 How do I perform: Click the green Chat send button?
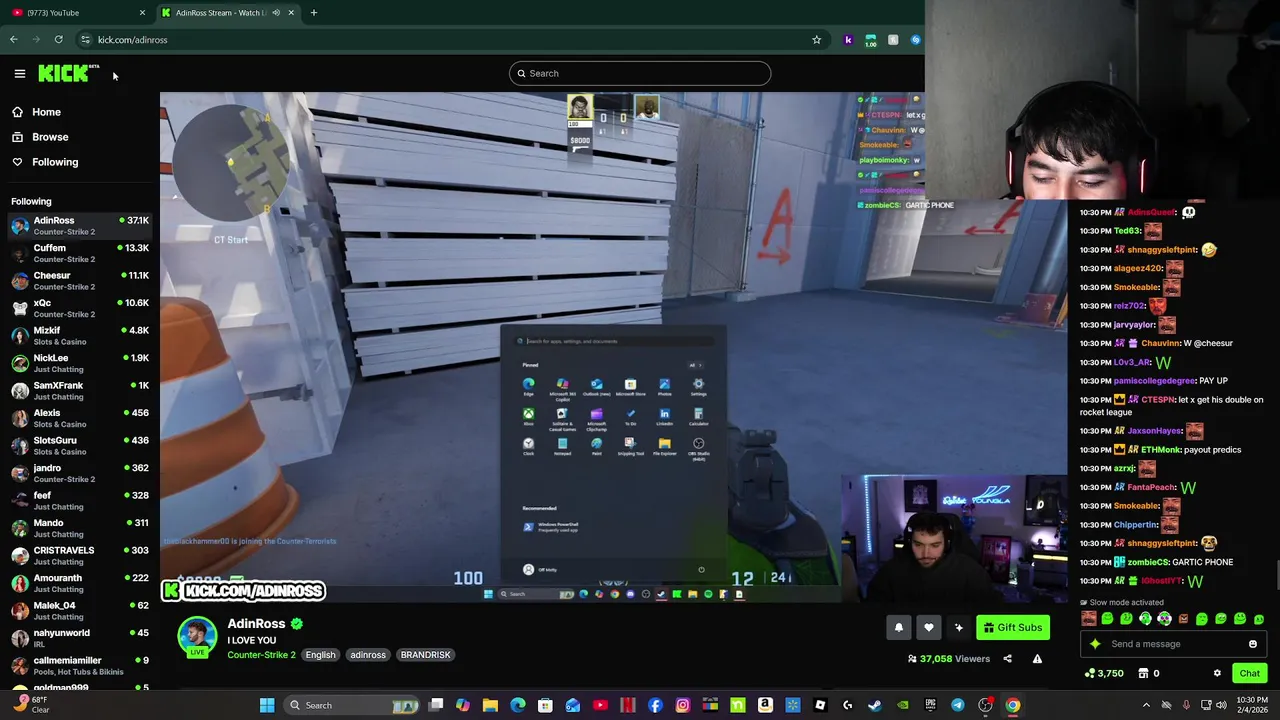pyautogui.click(x=1249, y=673)
